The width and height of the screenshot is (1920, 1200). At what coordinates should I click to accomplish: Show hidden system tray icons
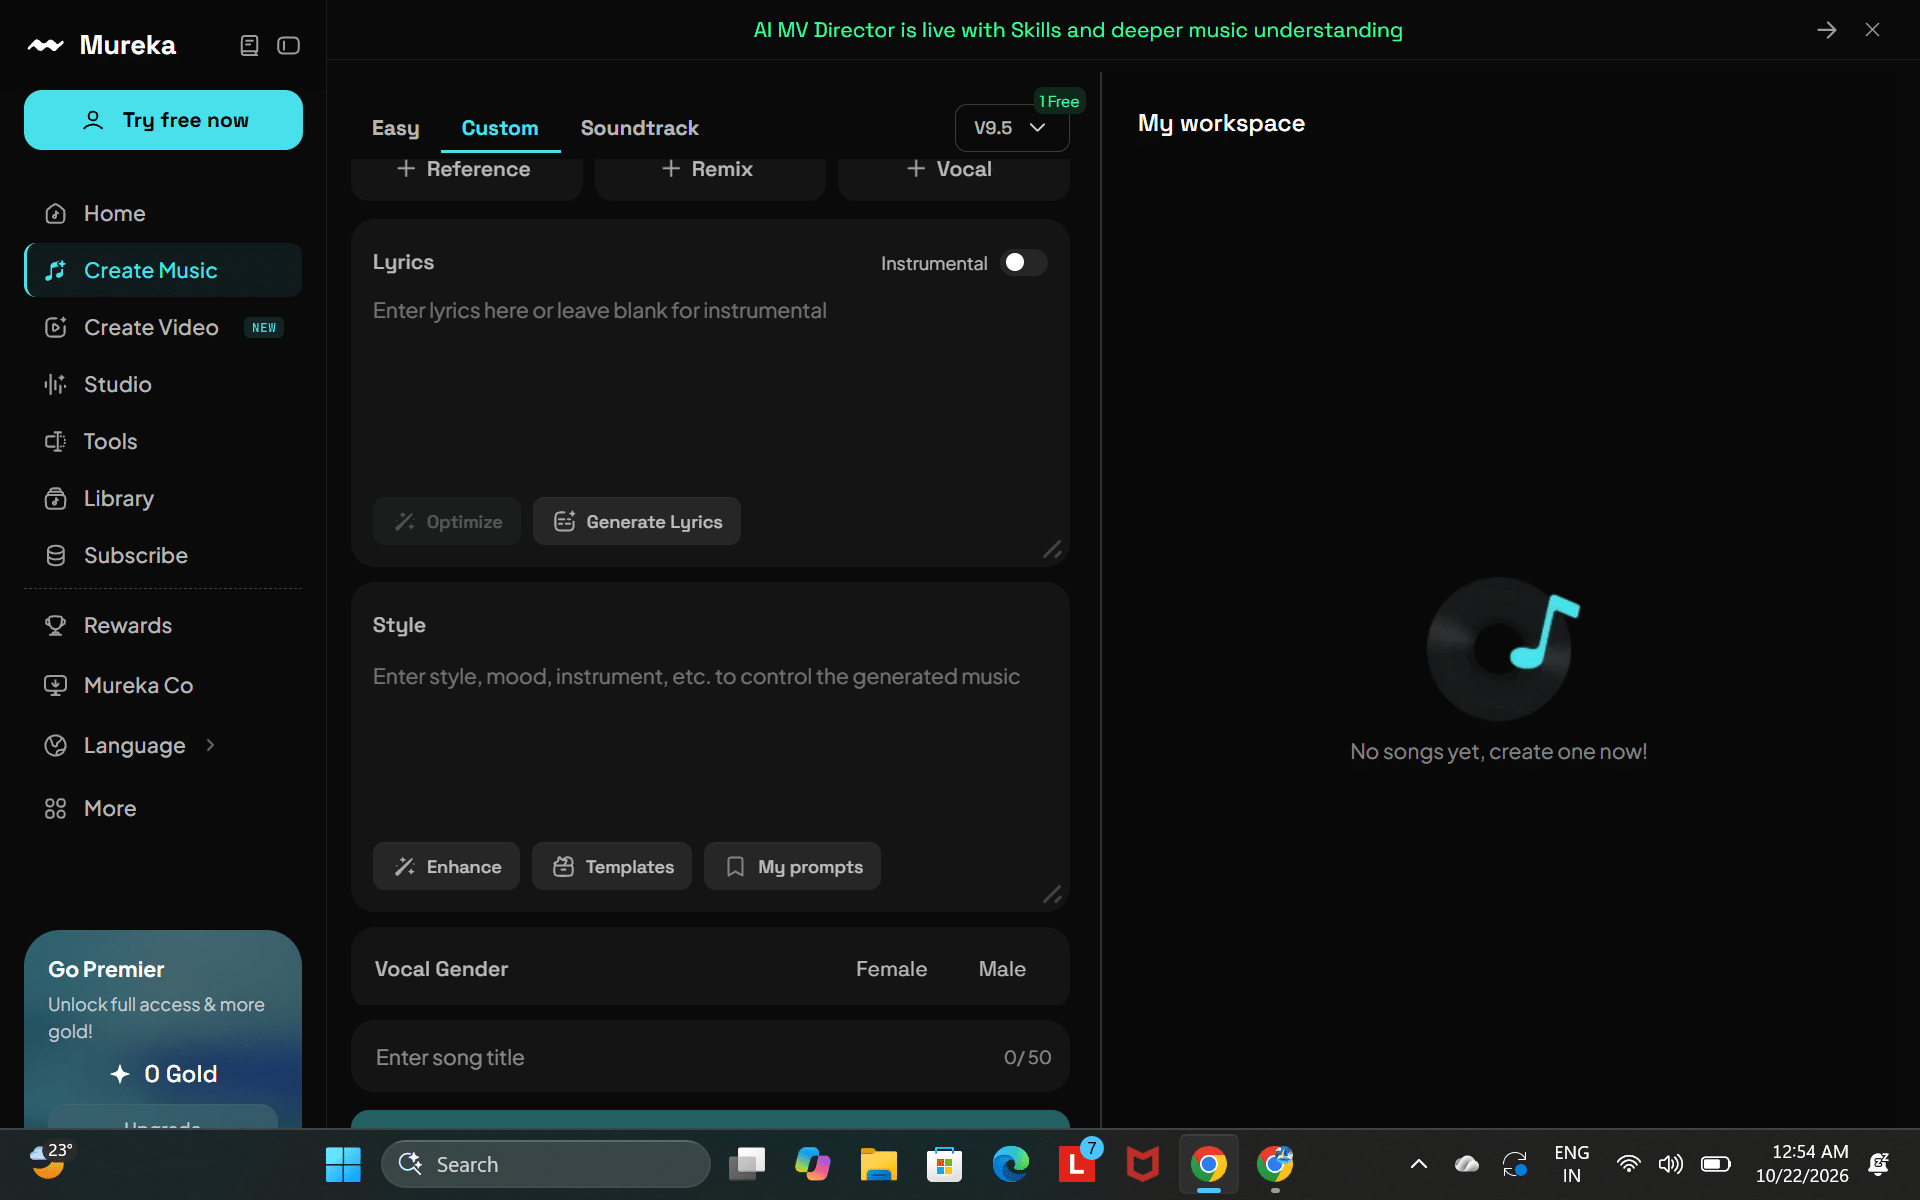coord(1418,1164)
